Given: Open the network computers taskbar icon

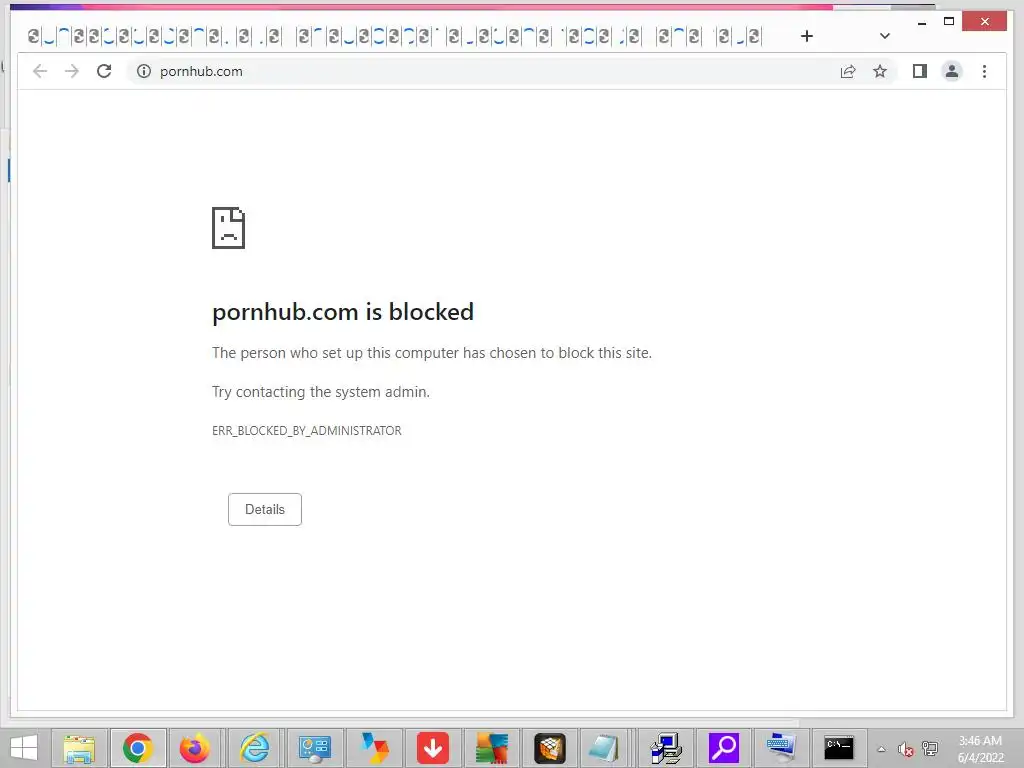Looking at the screenshot, I should [x=667, y=748].
